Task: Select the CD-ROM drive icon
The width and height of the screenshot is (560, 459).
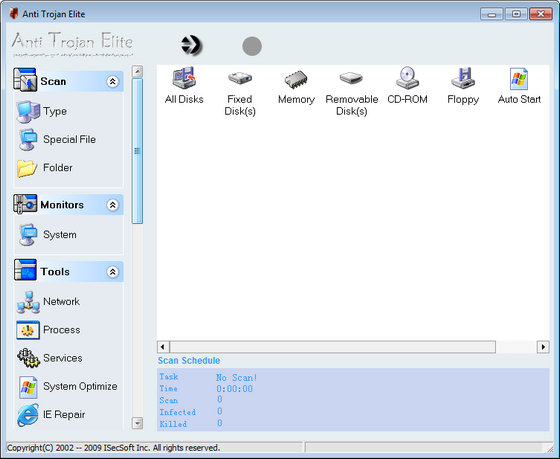Action: click(x=407, y=78)
